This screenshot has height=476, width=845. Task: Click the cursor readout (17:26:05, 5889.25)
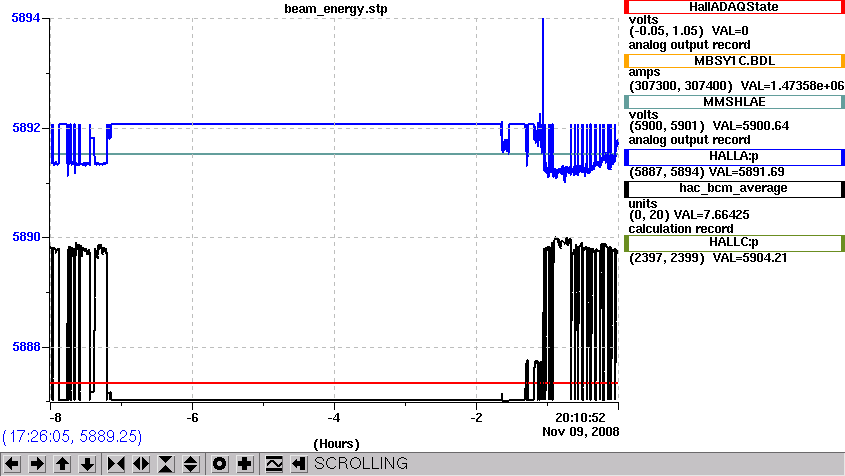point(72,436)
